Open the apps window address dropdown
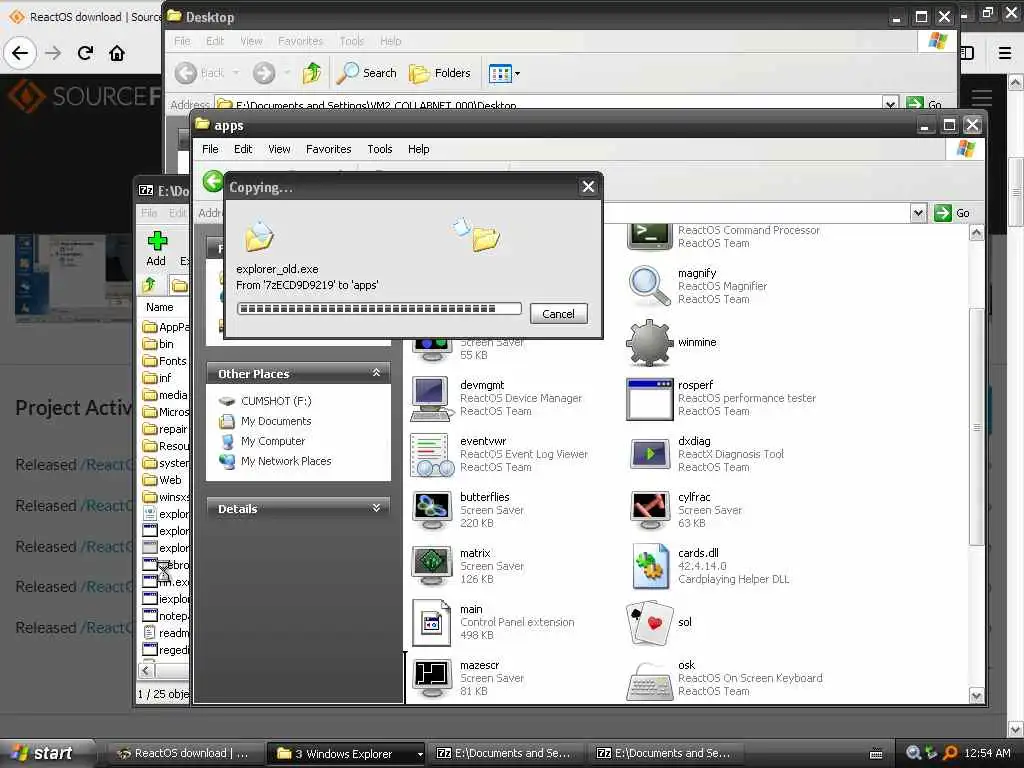The width and height of the screenshot is (1024, 768). [x=918, y=213]
